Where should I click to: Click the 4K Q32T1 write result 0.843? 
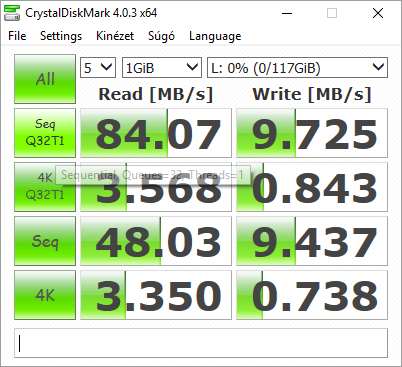point(312,187)
